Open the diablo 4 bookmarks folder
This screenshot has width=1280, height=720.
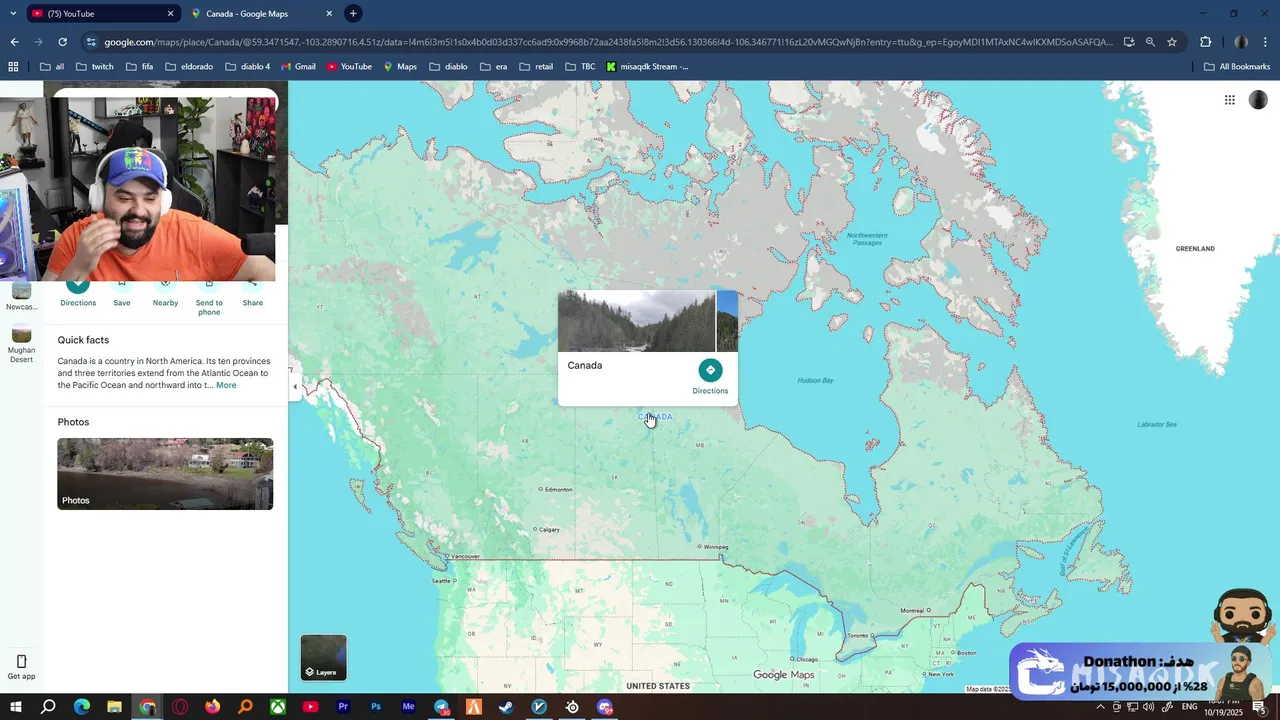247,67
